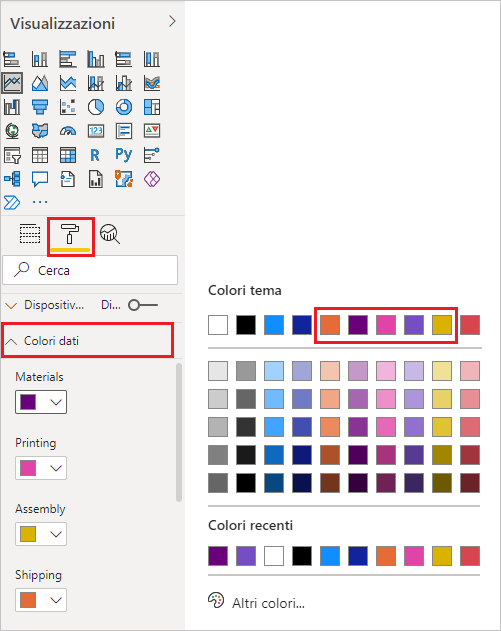Pick orange in Colori tema row
Screen dimensions: 501x631
pos(330,325)
